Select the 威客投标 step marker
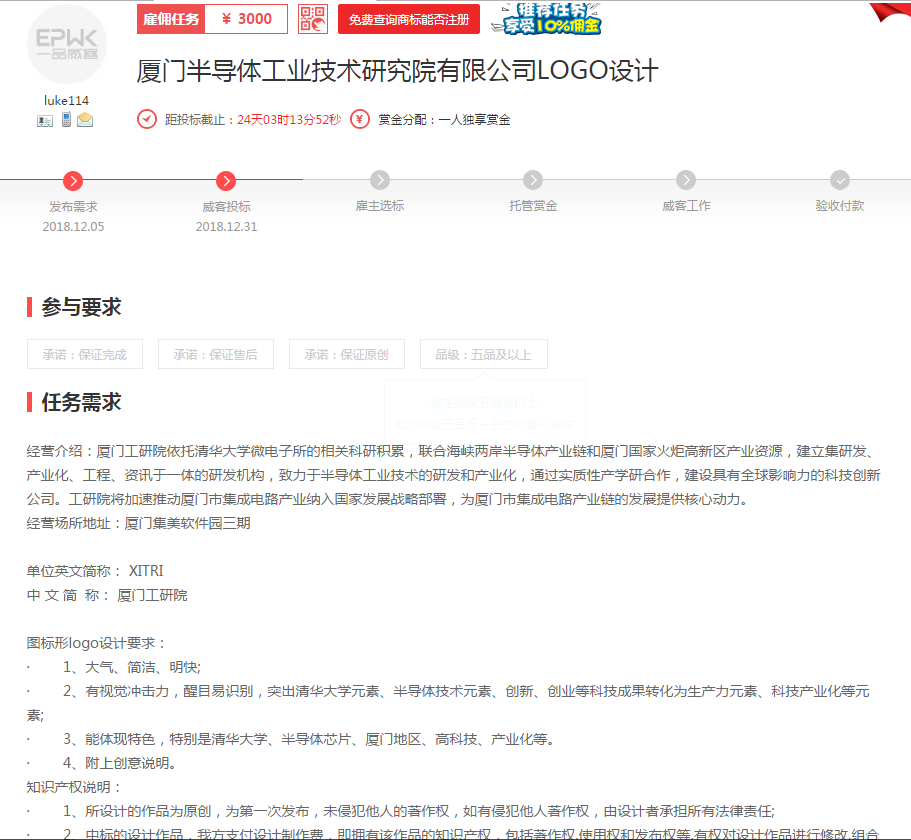The height and width of the screenshot is (840, 911). pos(226,181)
